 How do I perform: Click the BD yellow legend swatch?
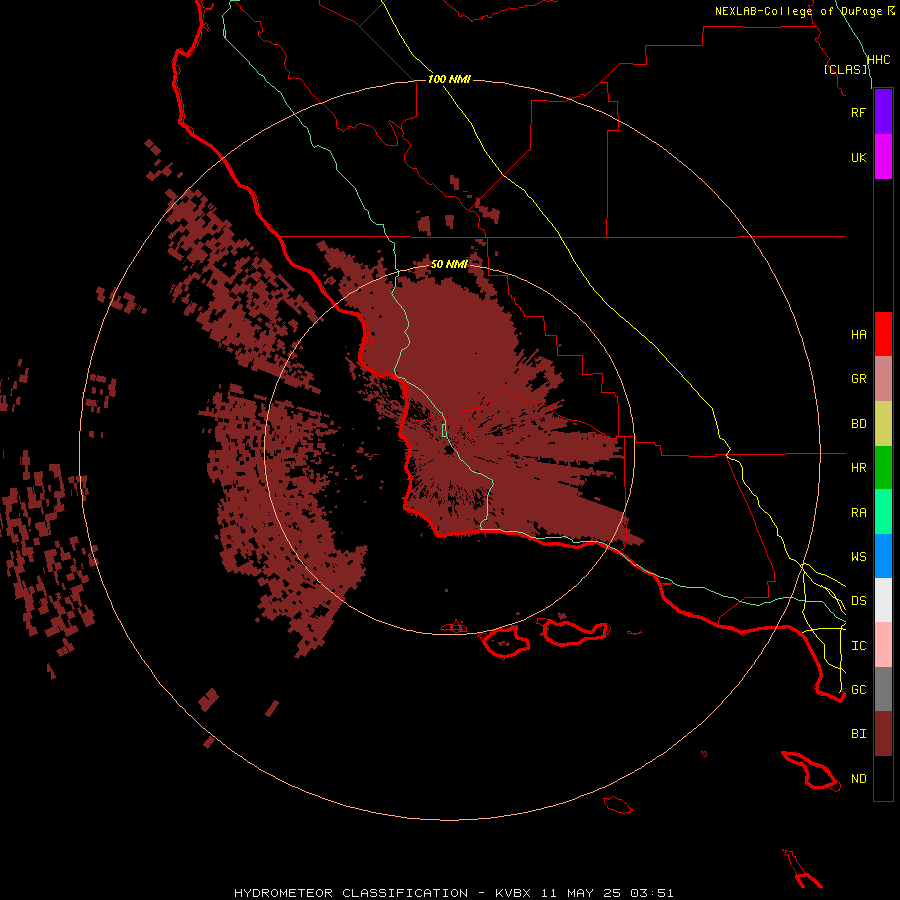(883, 424)
